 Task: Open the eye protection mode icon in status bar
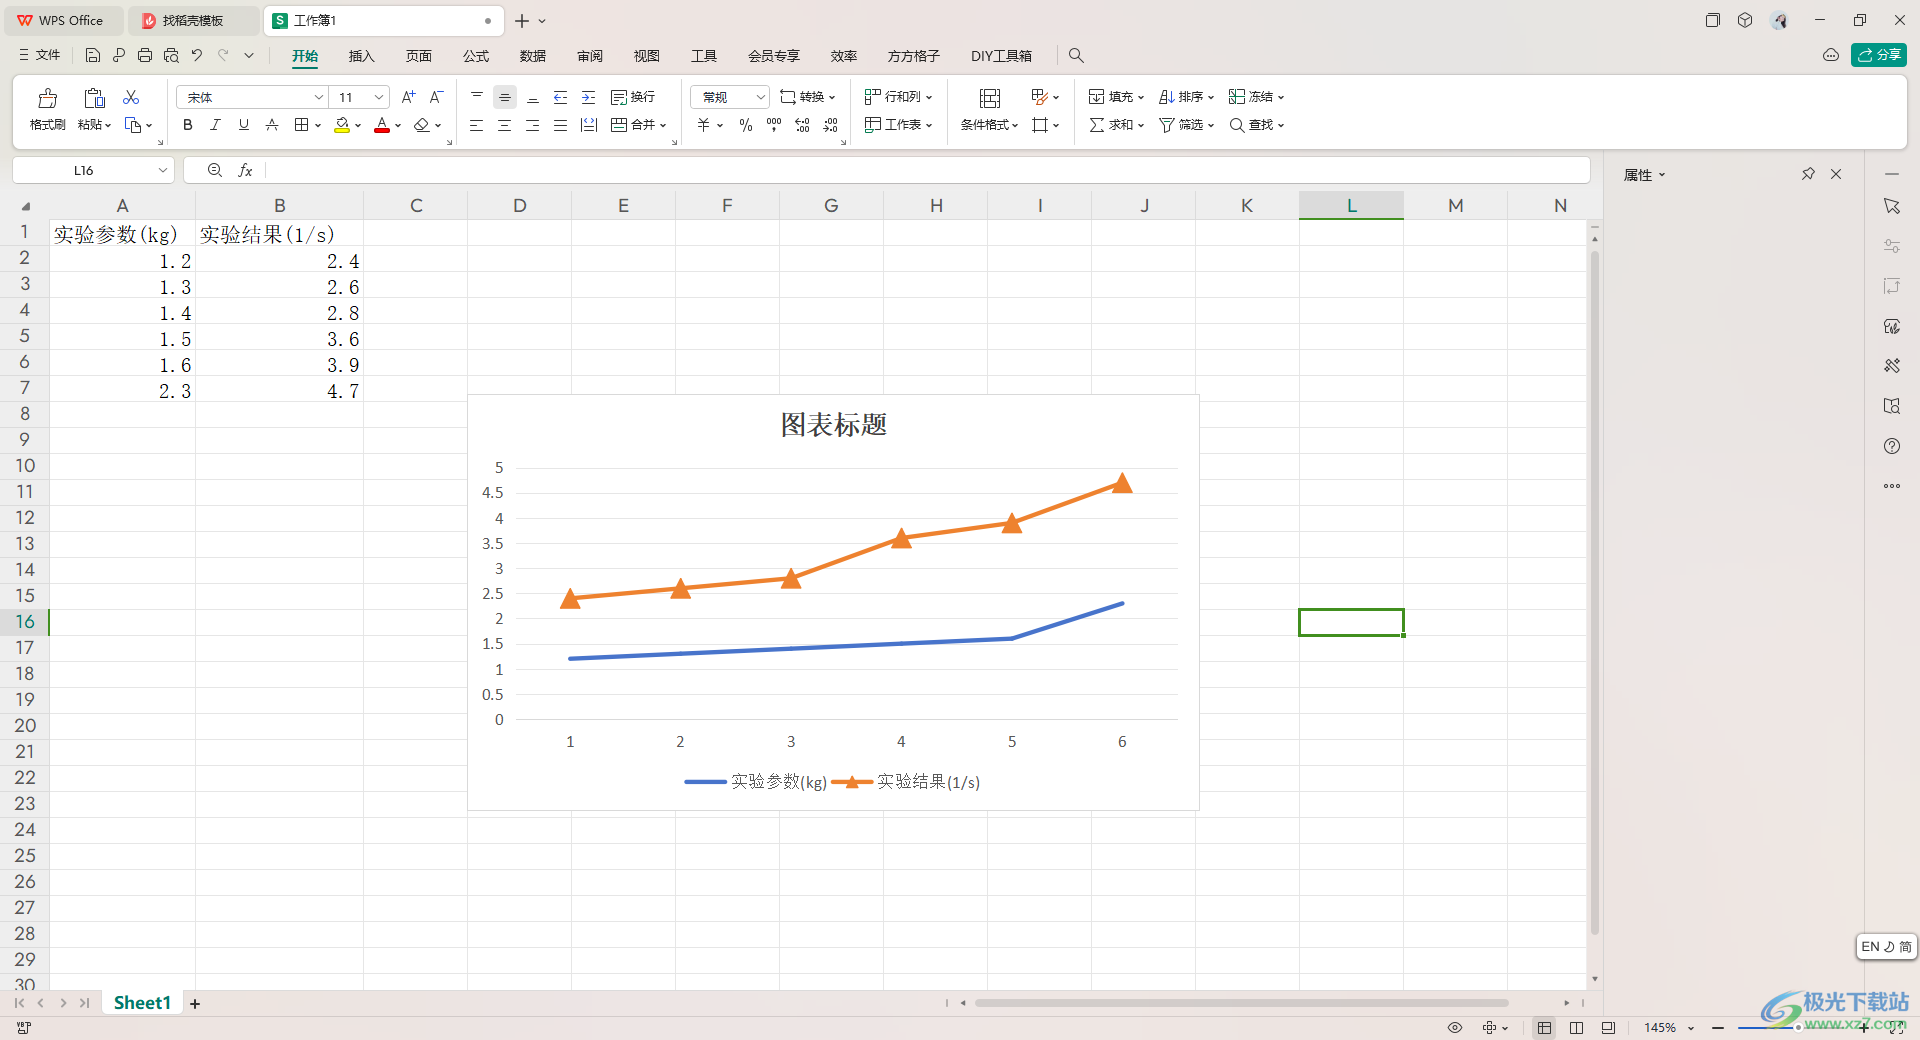1455,1027
